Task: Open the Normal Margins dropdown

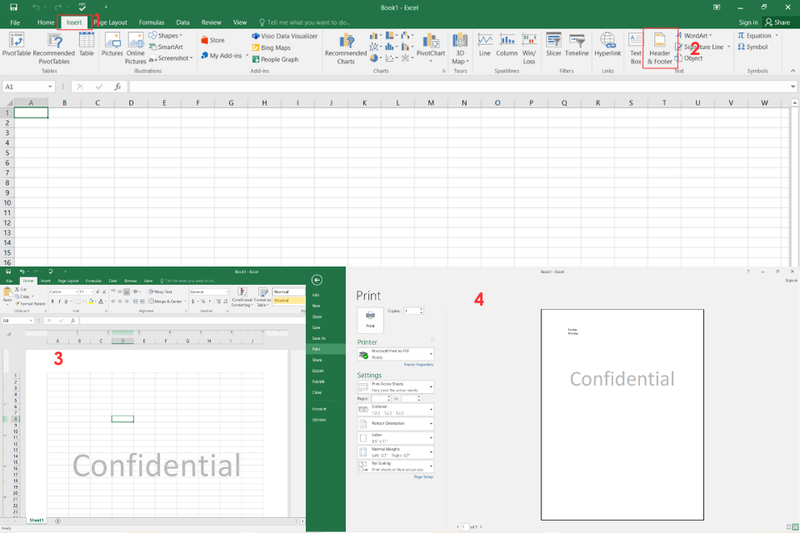Action: (x=395, y=451)
